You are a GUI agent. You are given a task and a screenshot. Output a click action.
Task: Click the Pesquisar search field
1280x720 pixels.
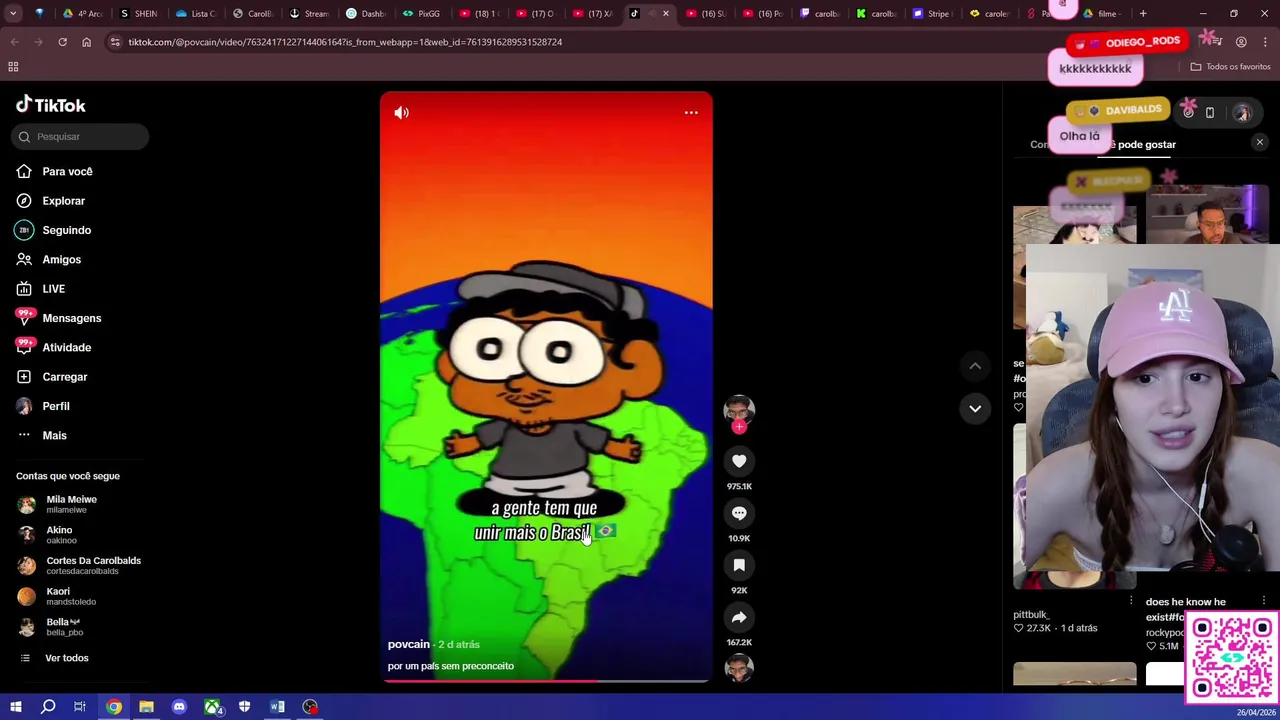82,136
